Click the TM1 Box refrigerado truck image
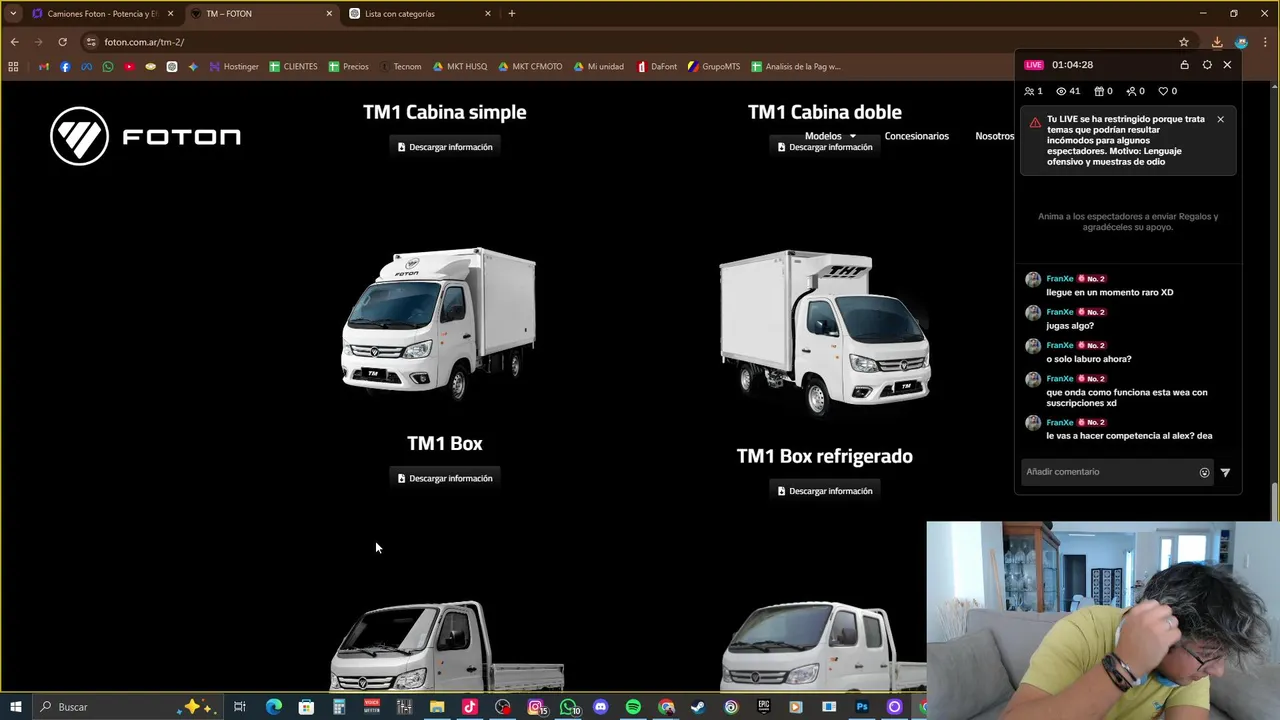This screenshot has height=720, width=1280. pos(826,332)
